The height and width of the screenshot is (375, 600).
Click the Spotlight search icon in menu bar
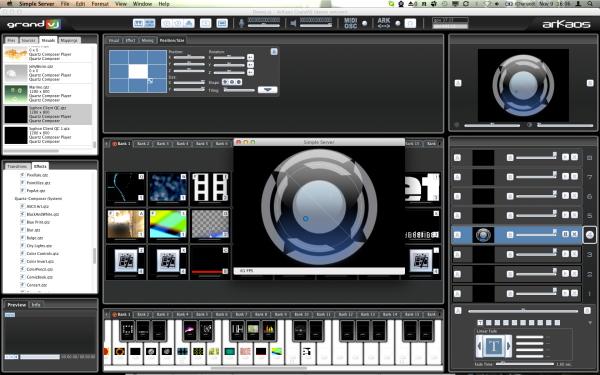(590, 4)
